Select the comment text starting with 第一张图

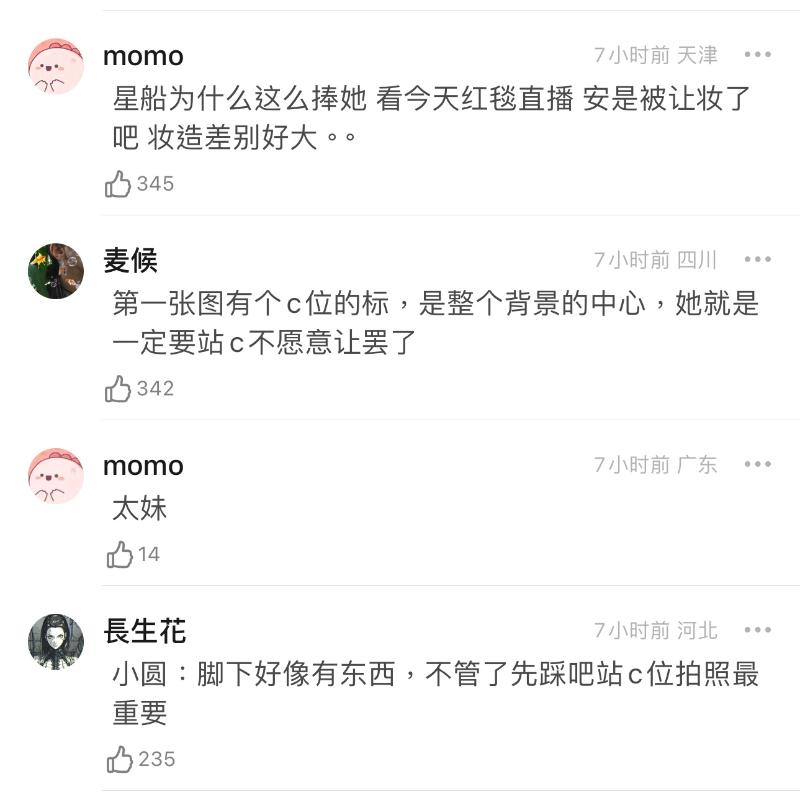(435, 322)
